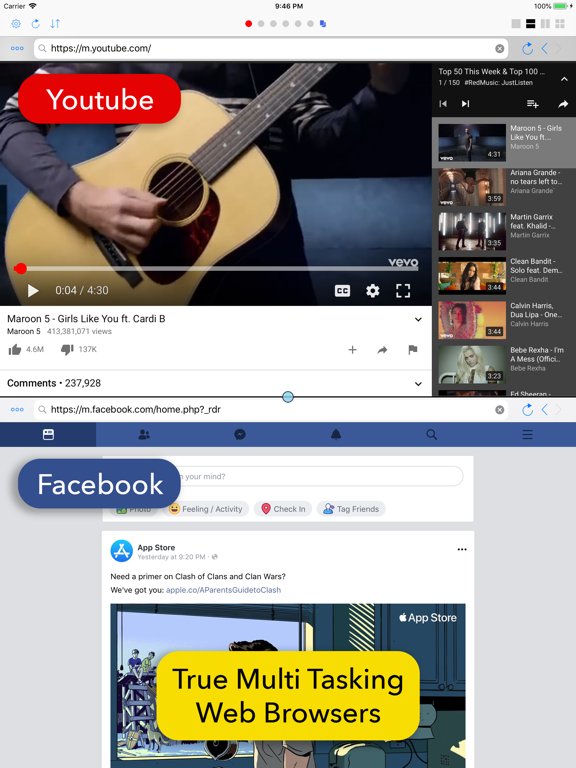Clear the Facebook URL field

click(x=500, y=409)
